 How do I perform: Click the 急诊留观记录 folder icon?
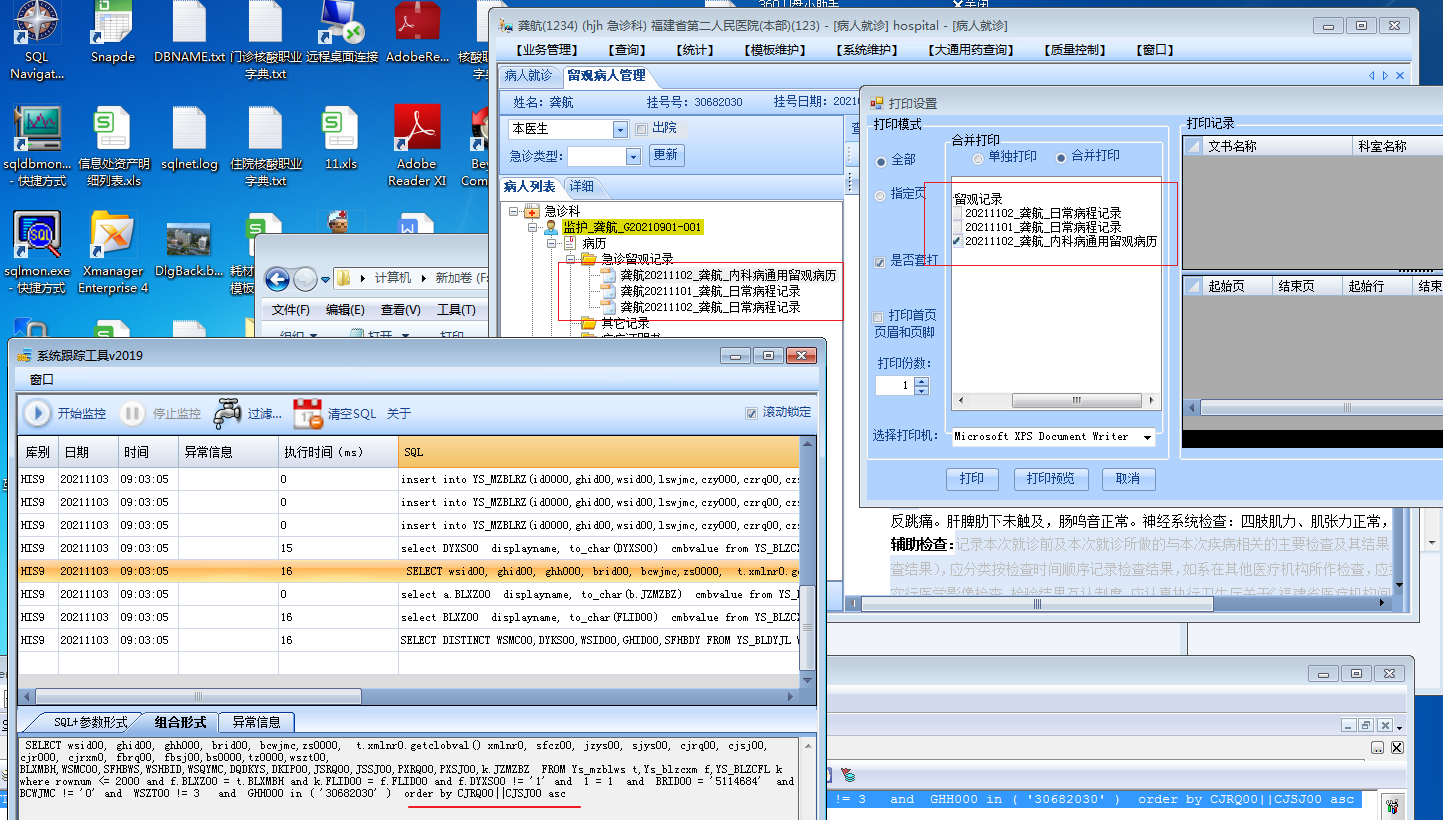point(589,259)
